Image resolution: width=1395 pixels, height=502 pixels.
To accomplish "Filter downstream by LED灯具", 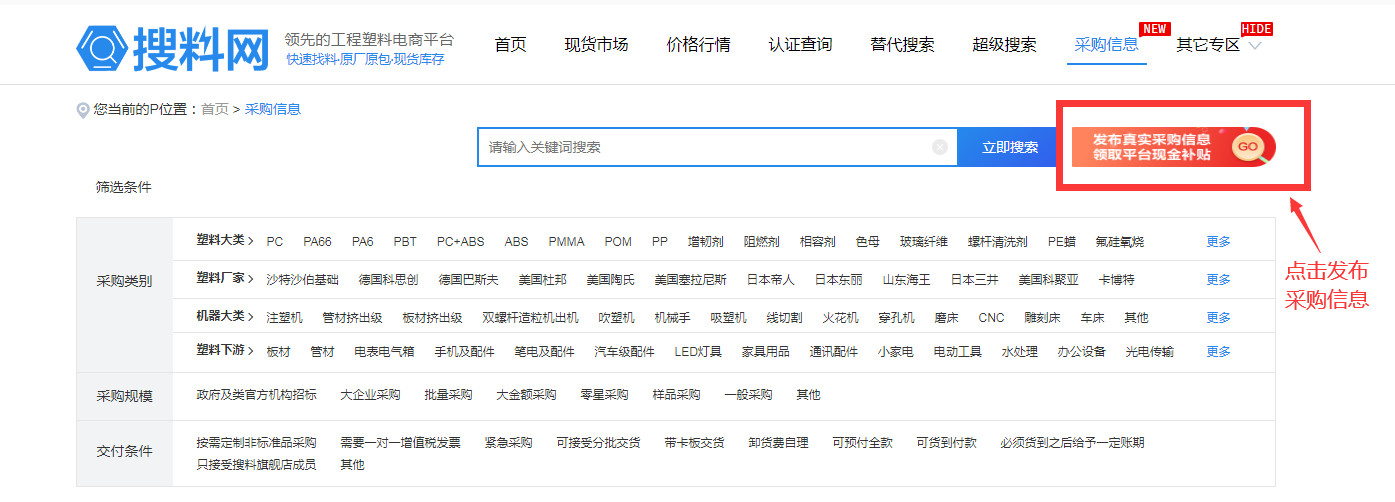I will tap(698, 351).
